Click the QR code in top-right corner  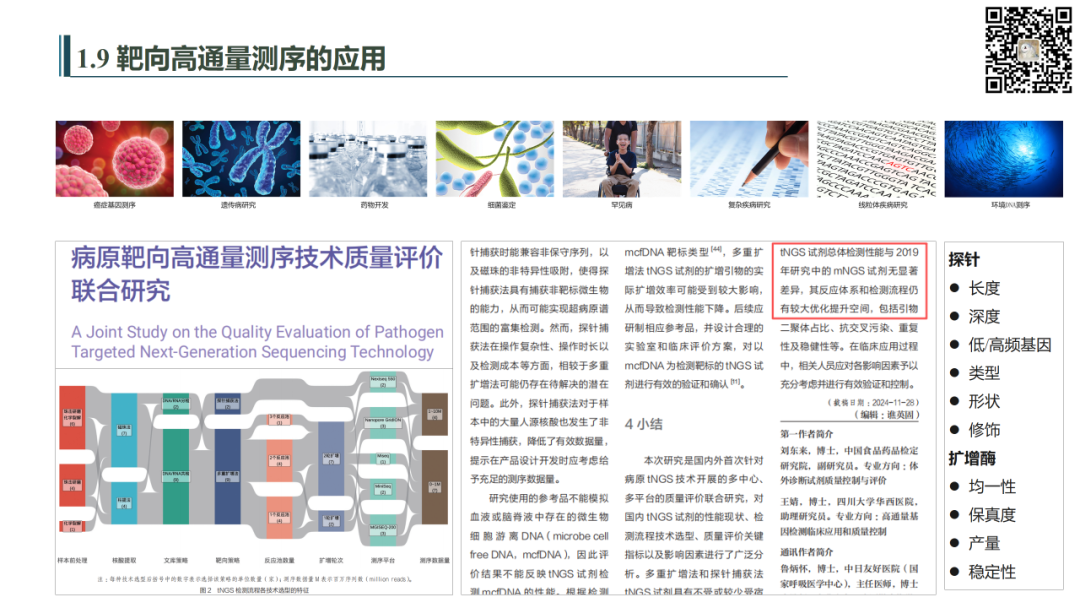click(x=1029, y=50)
